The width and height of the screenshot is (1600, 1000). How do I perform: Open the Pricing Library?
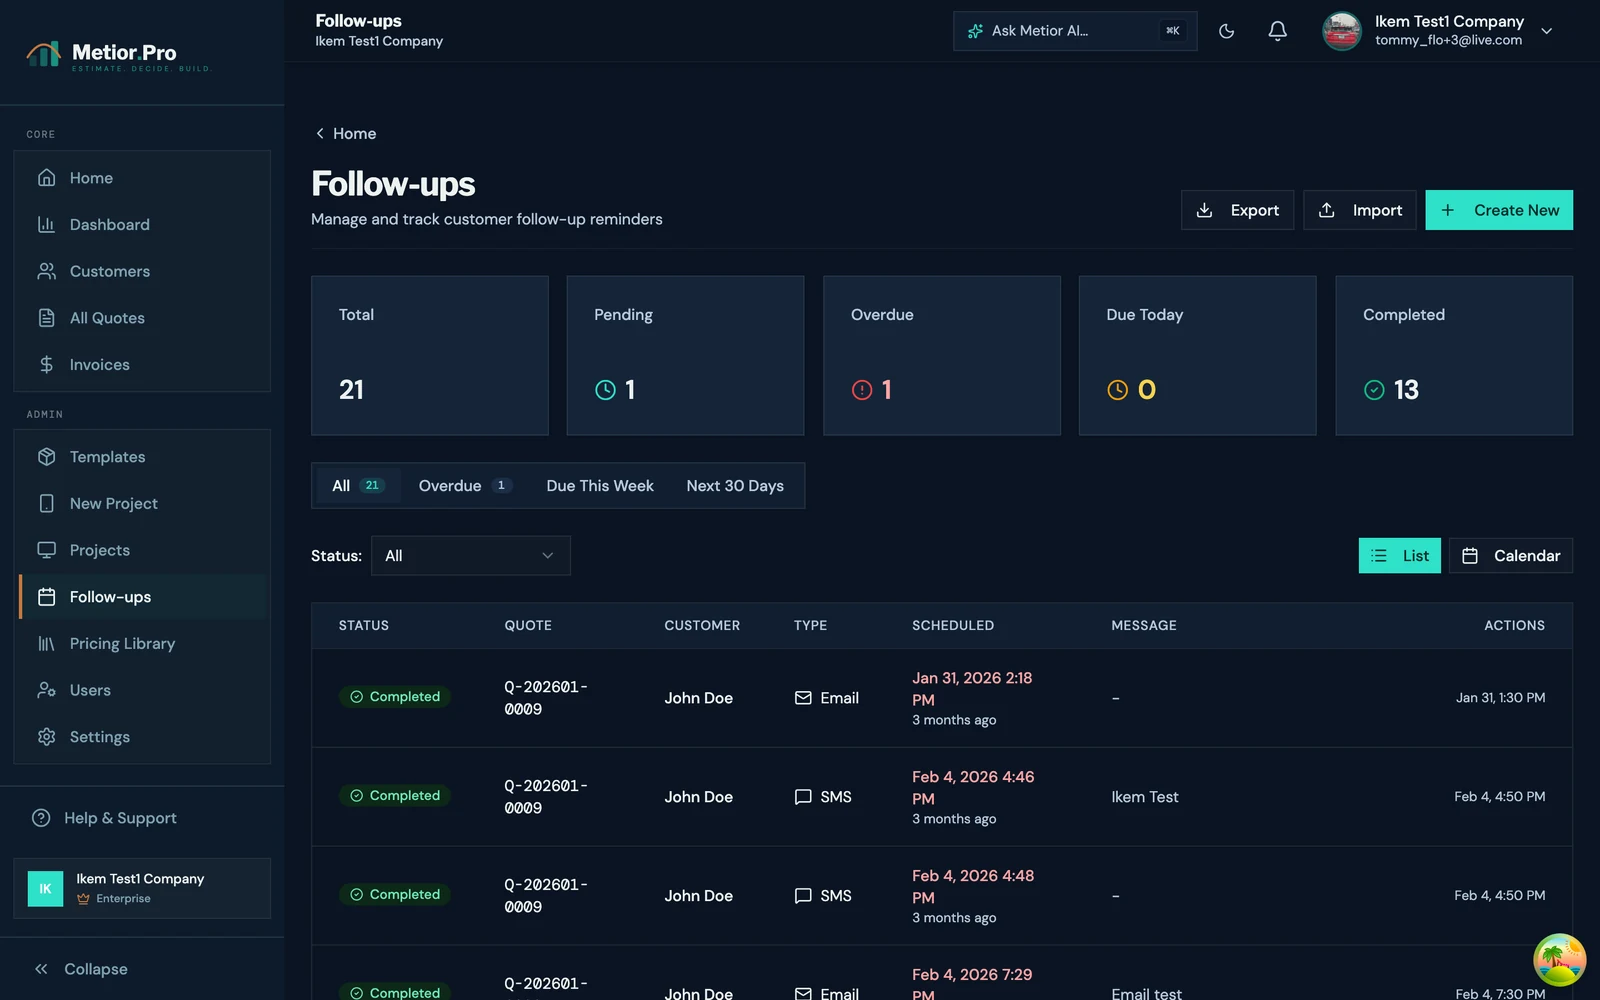coord(142,644)
